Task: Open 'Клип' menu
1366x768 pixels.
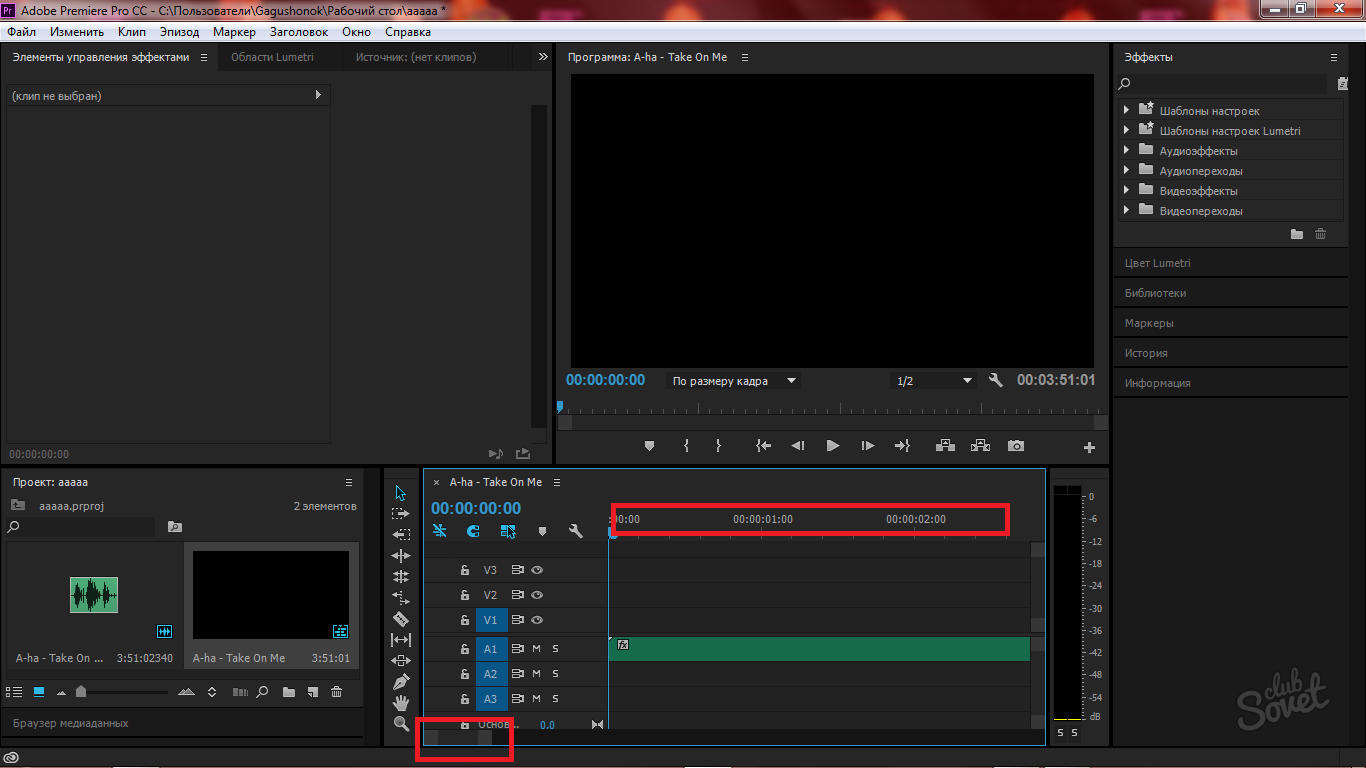Action: coord(131,32)
